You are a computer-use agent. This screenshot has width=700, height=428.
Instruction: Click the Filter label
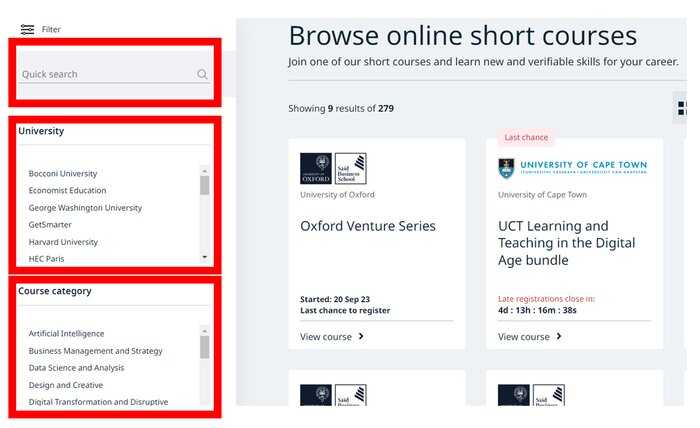(x=51, y=29)
